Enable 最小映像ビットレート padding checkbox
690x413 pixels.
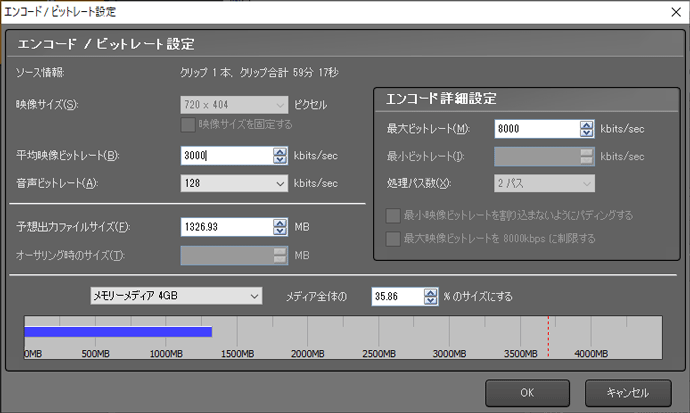tap(391, 215)
